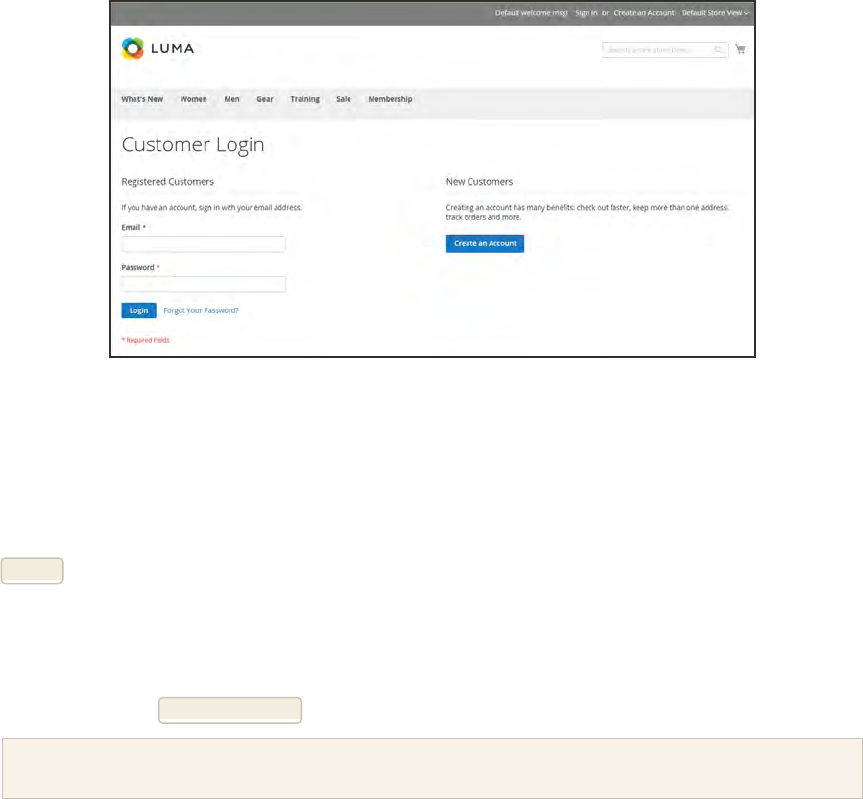Open the What's New menu

[x=142, y=99]
